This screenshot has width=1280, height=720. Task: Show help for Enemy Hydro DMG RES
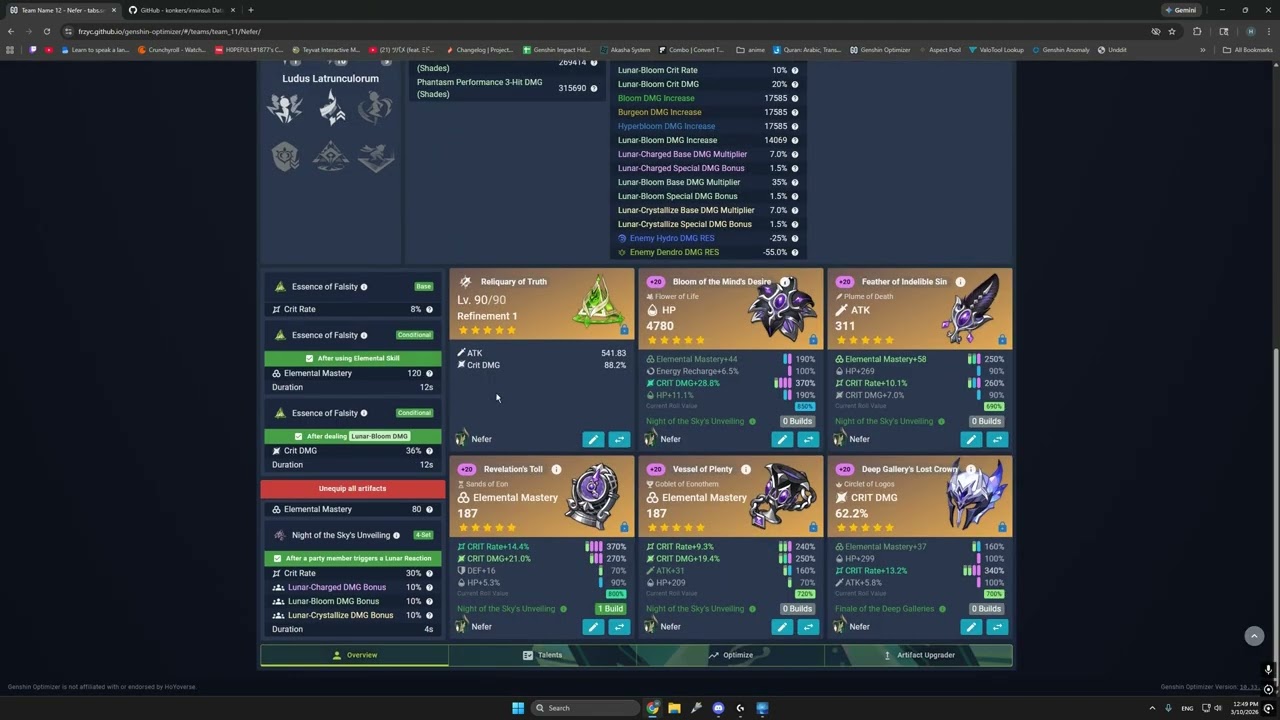795,238
